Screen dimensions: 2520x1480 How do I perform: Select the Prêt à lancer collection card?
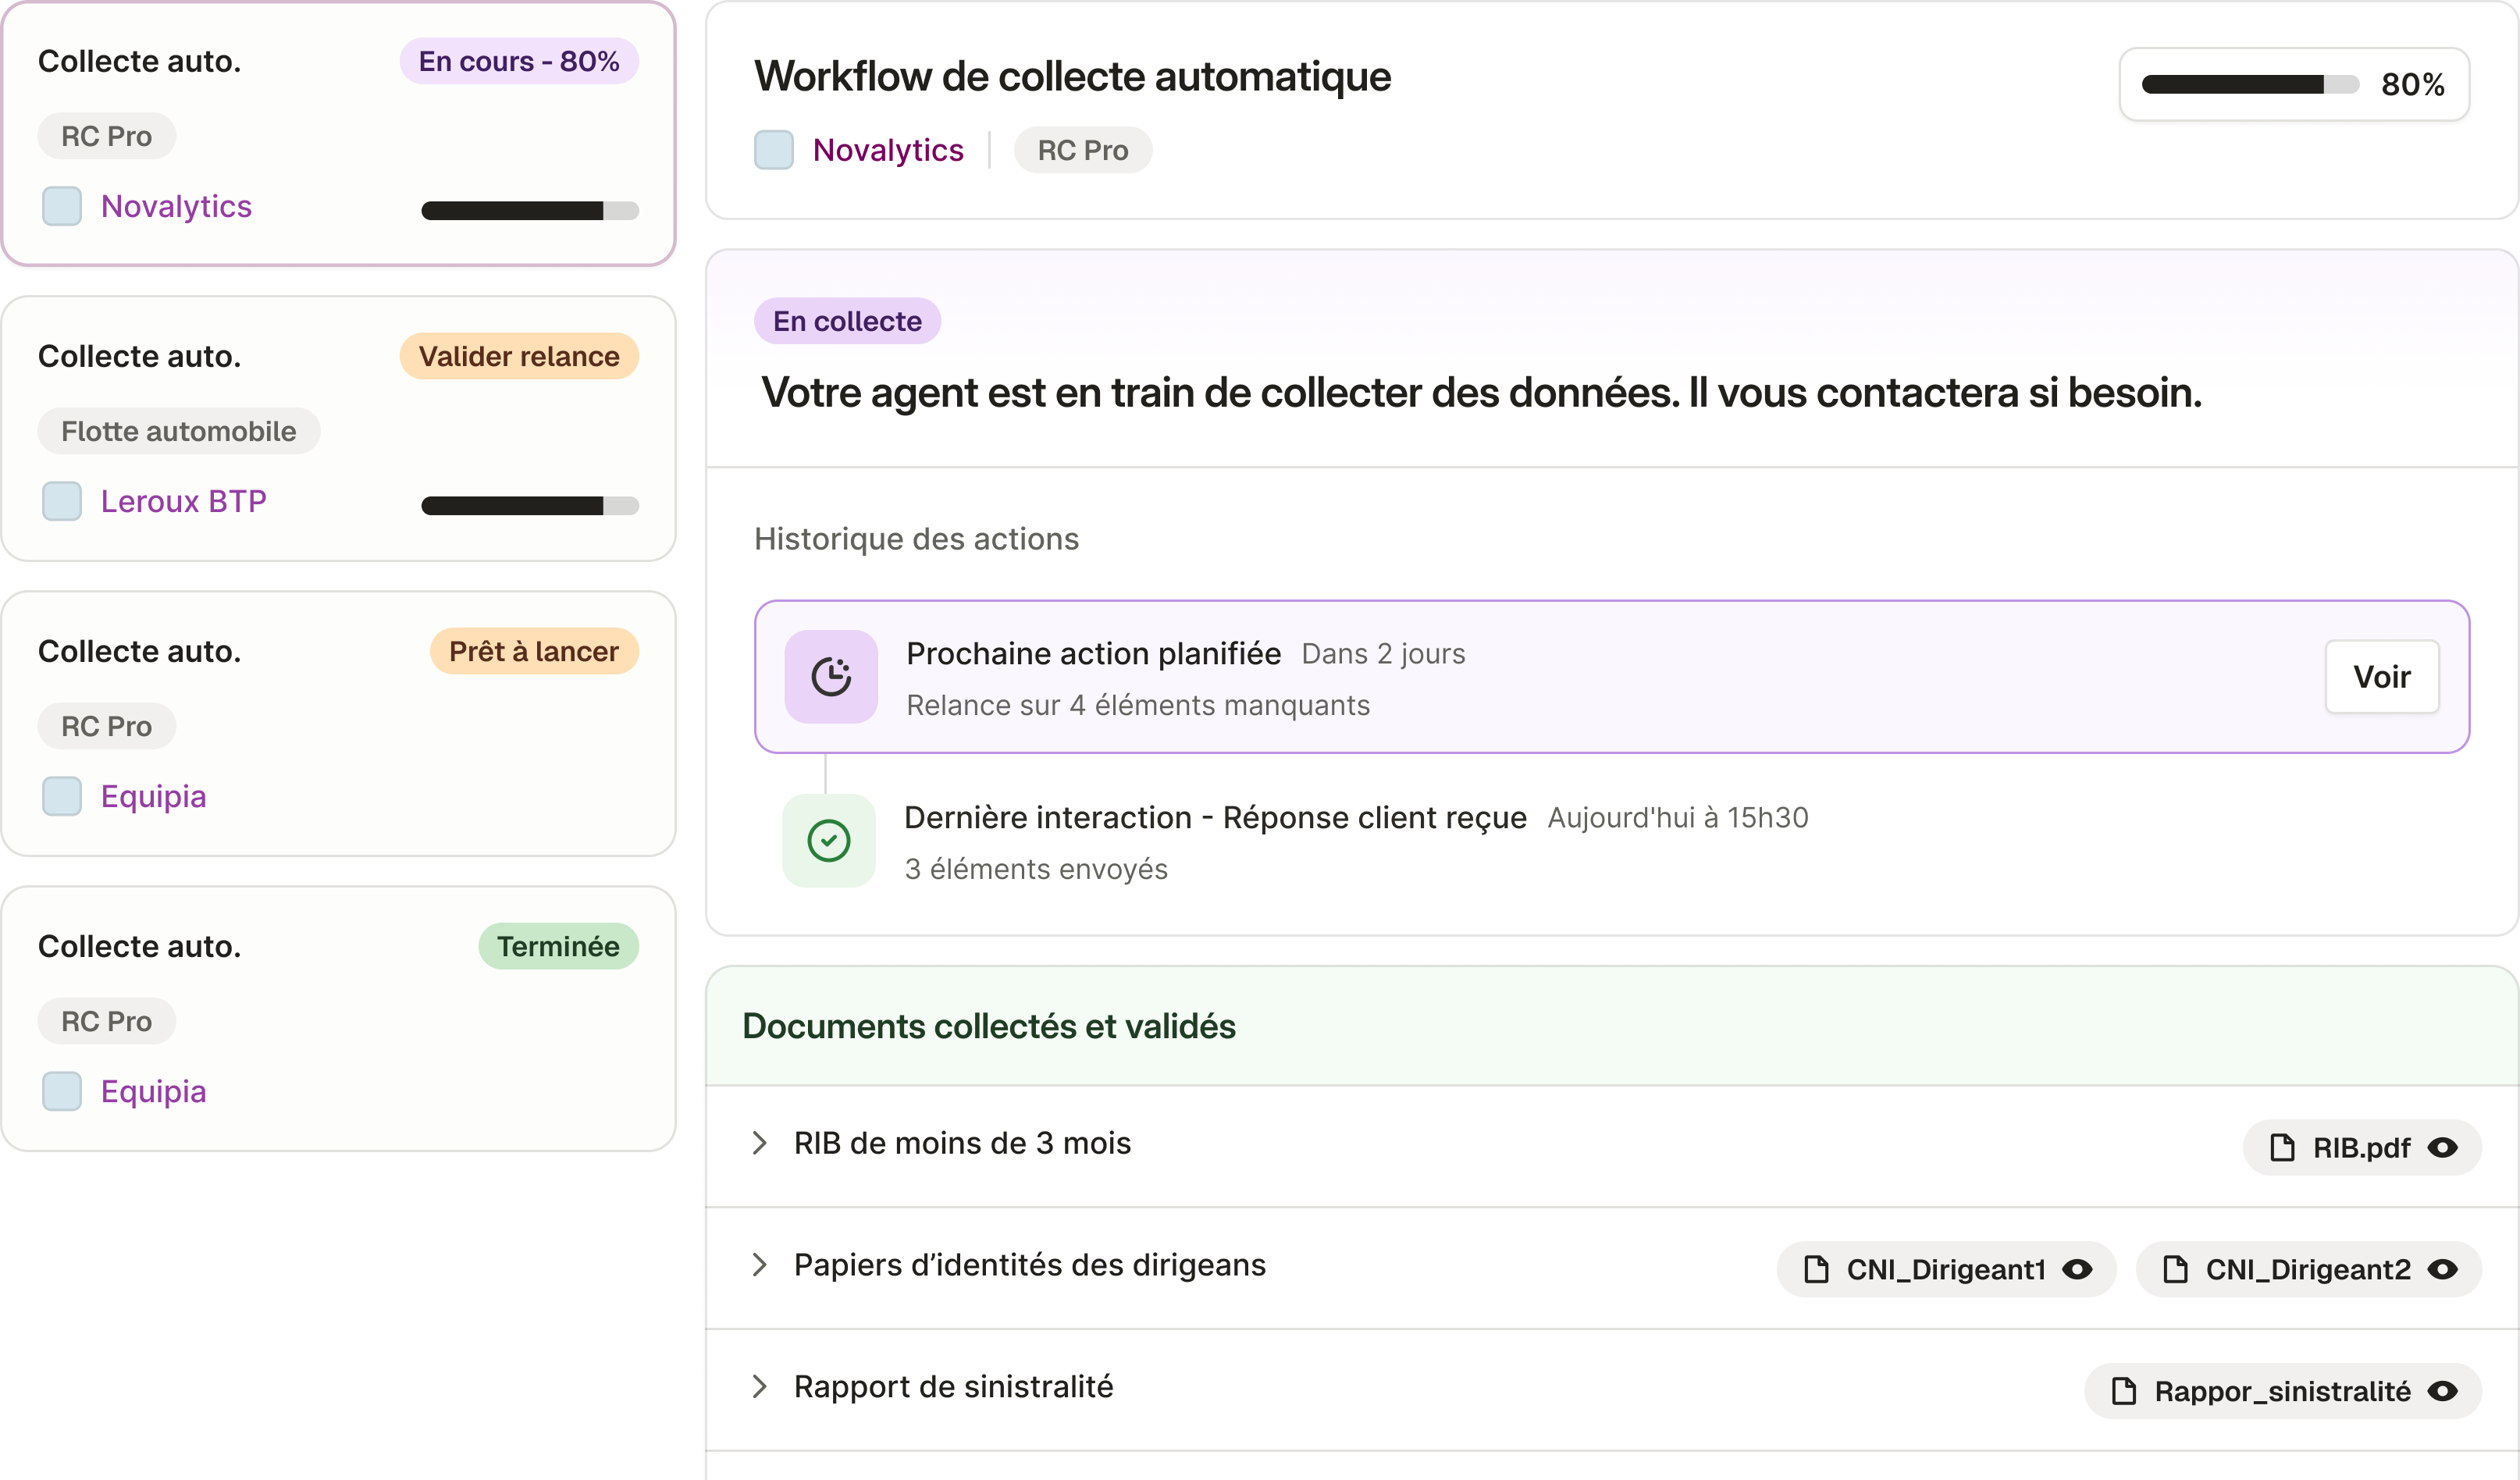[x=338, y=723]
